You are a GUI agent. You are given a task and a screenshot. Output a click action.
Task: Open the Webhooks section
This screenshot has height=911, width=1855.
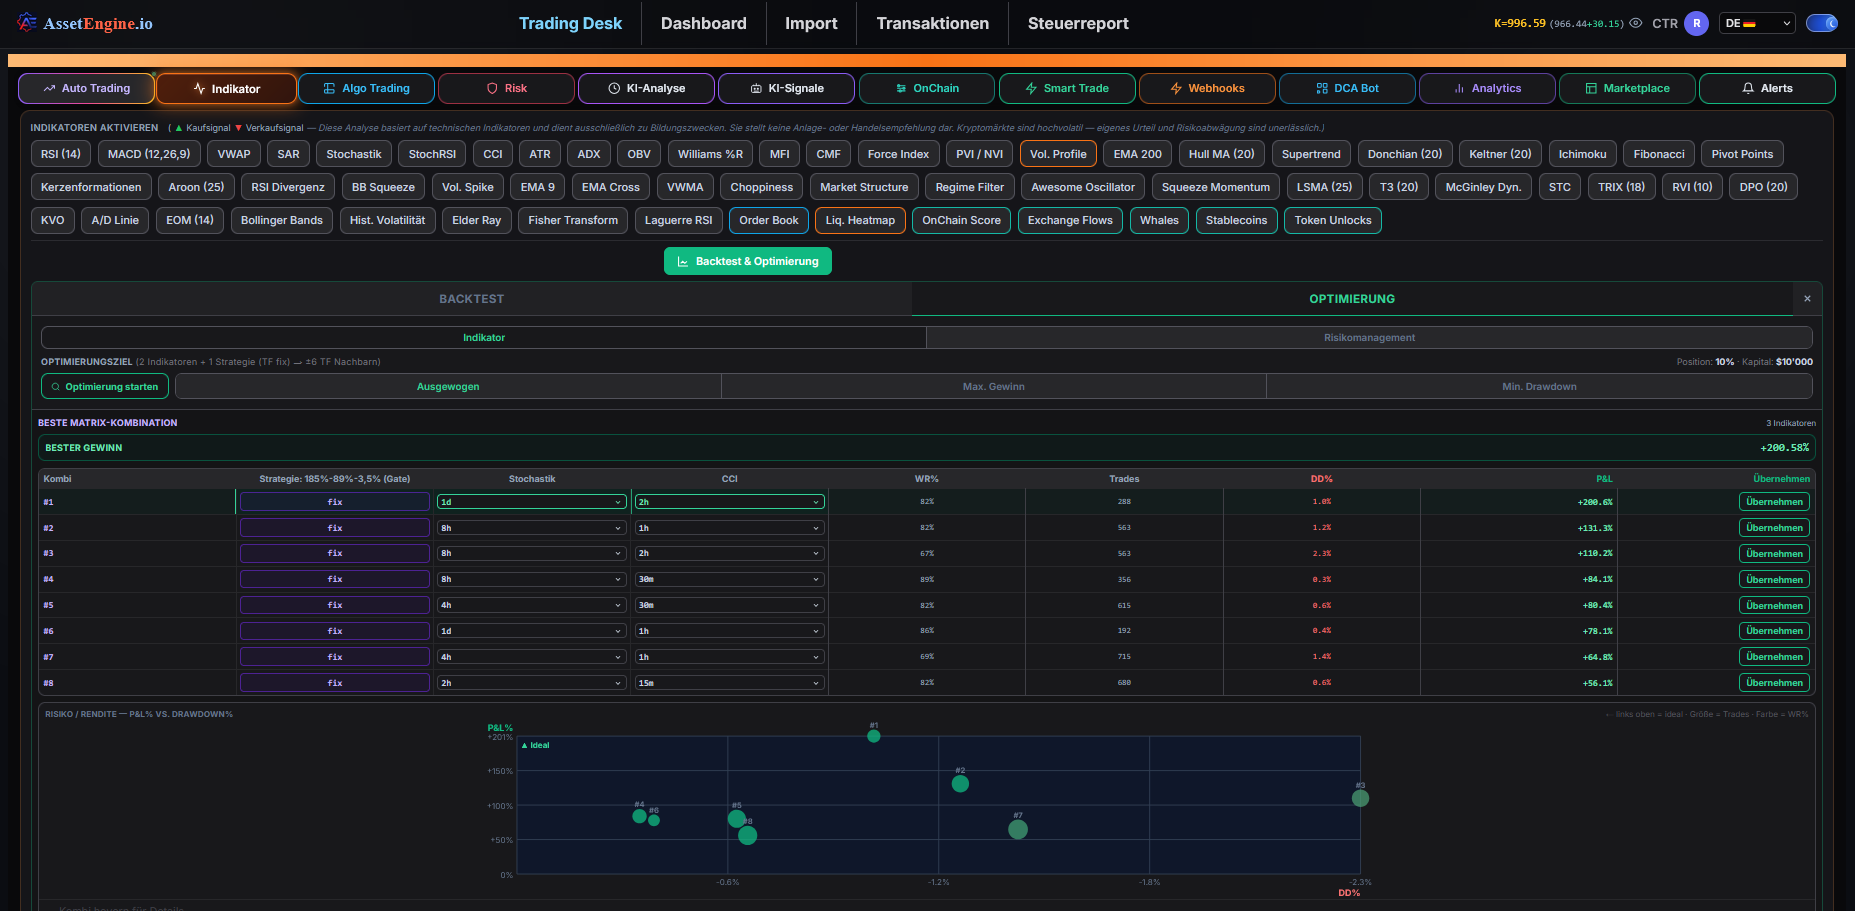1207,88
